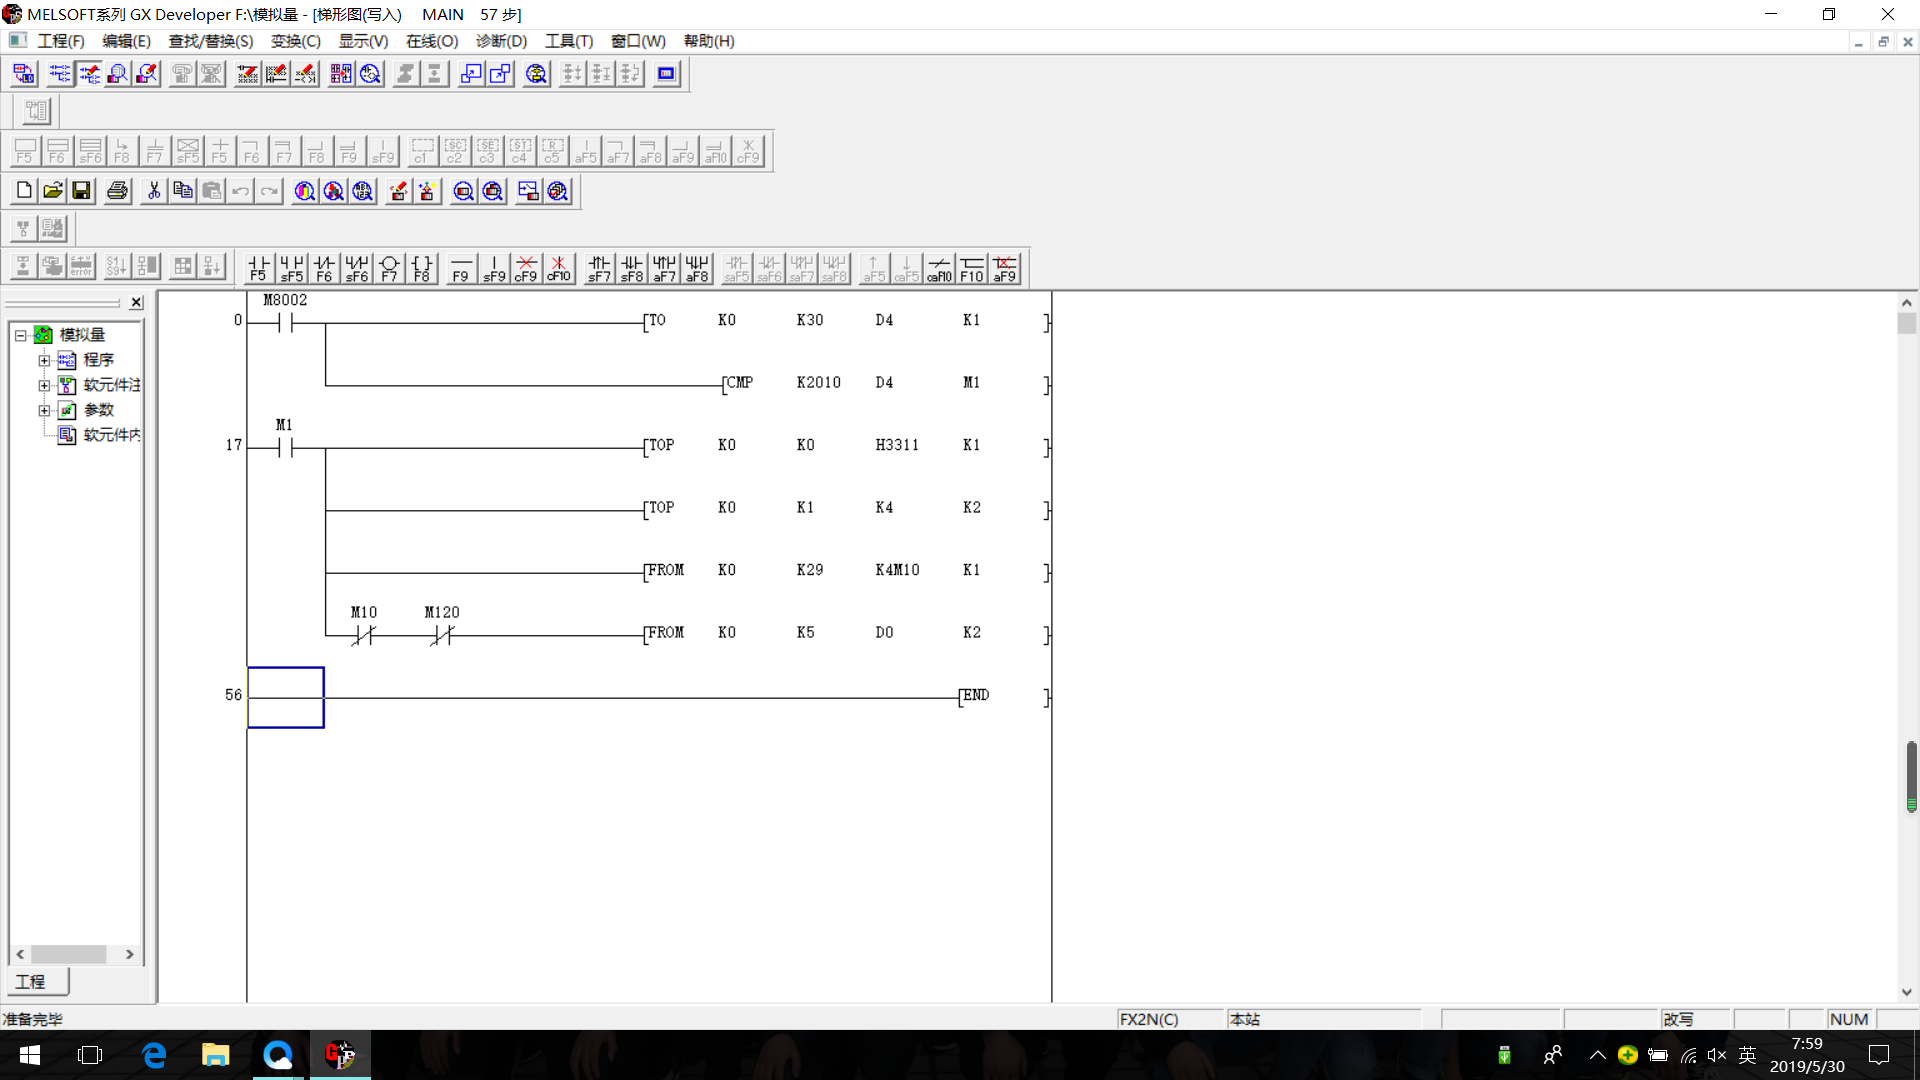Image resolution: width=1920 pixels, height=1080 pixels.
Task: Insert normally closed contact F6
Action: (x=324, y=268)
